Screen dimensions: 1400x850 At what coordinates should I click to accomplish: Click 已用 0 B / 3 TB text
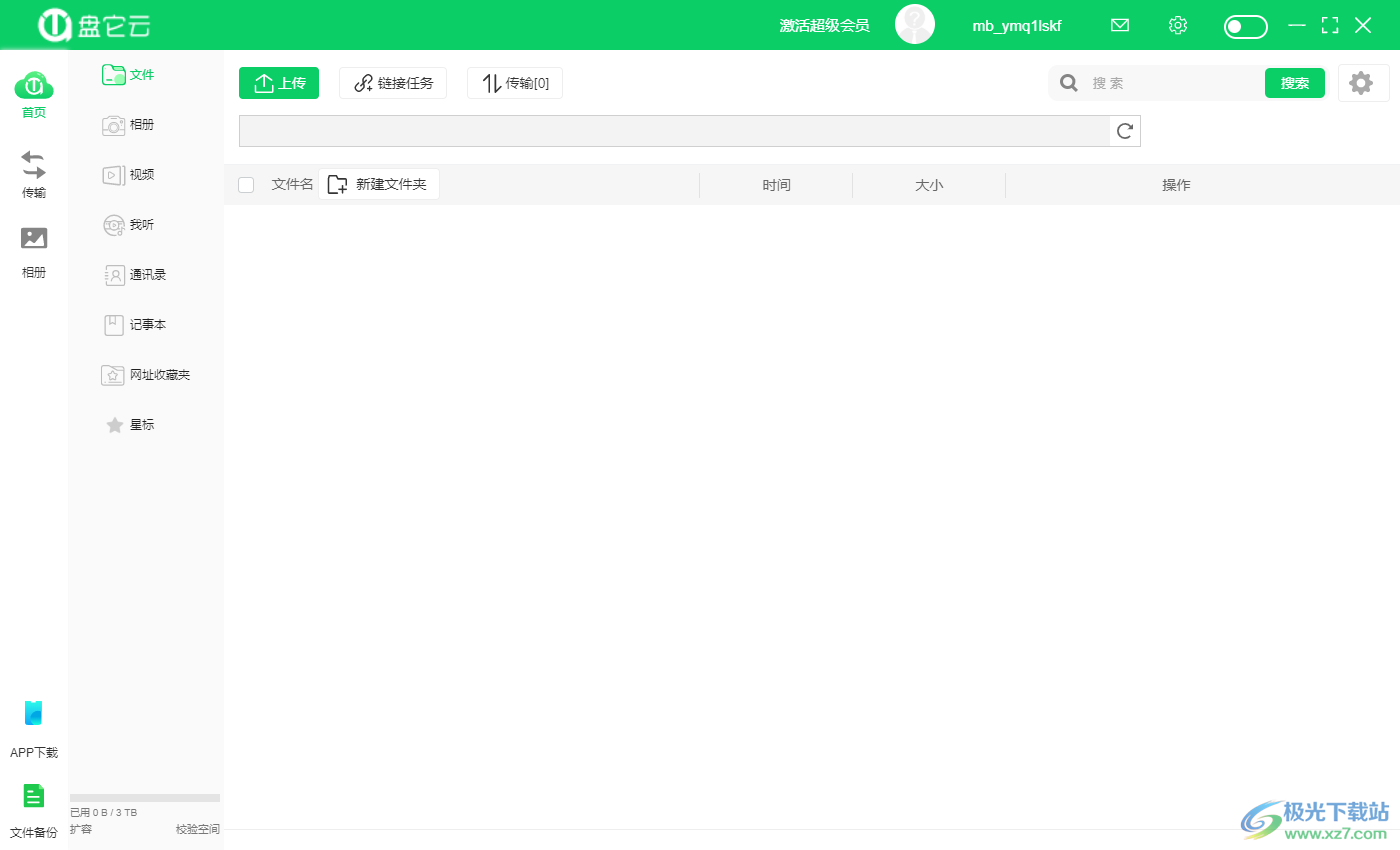[104, 813]
